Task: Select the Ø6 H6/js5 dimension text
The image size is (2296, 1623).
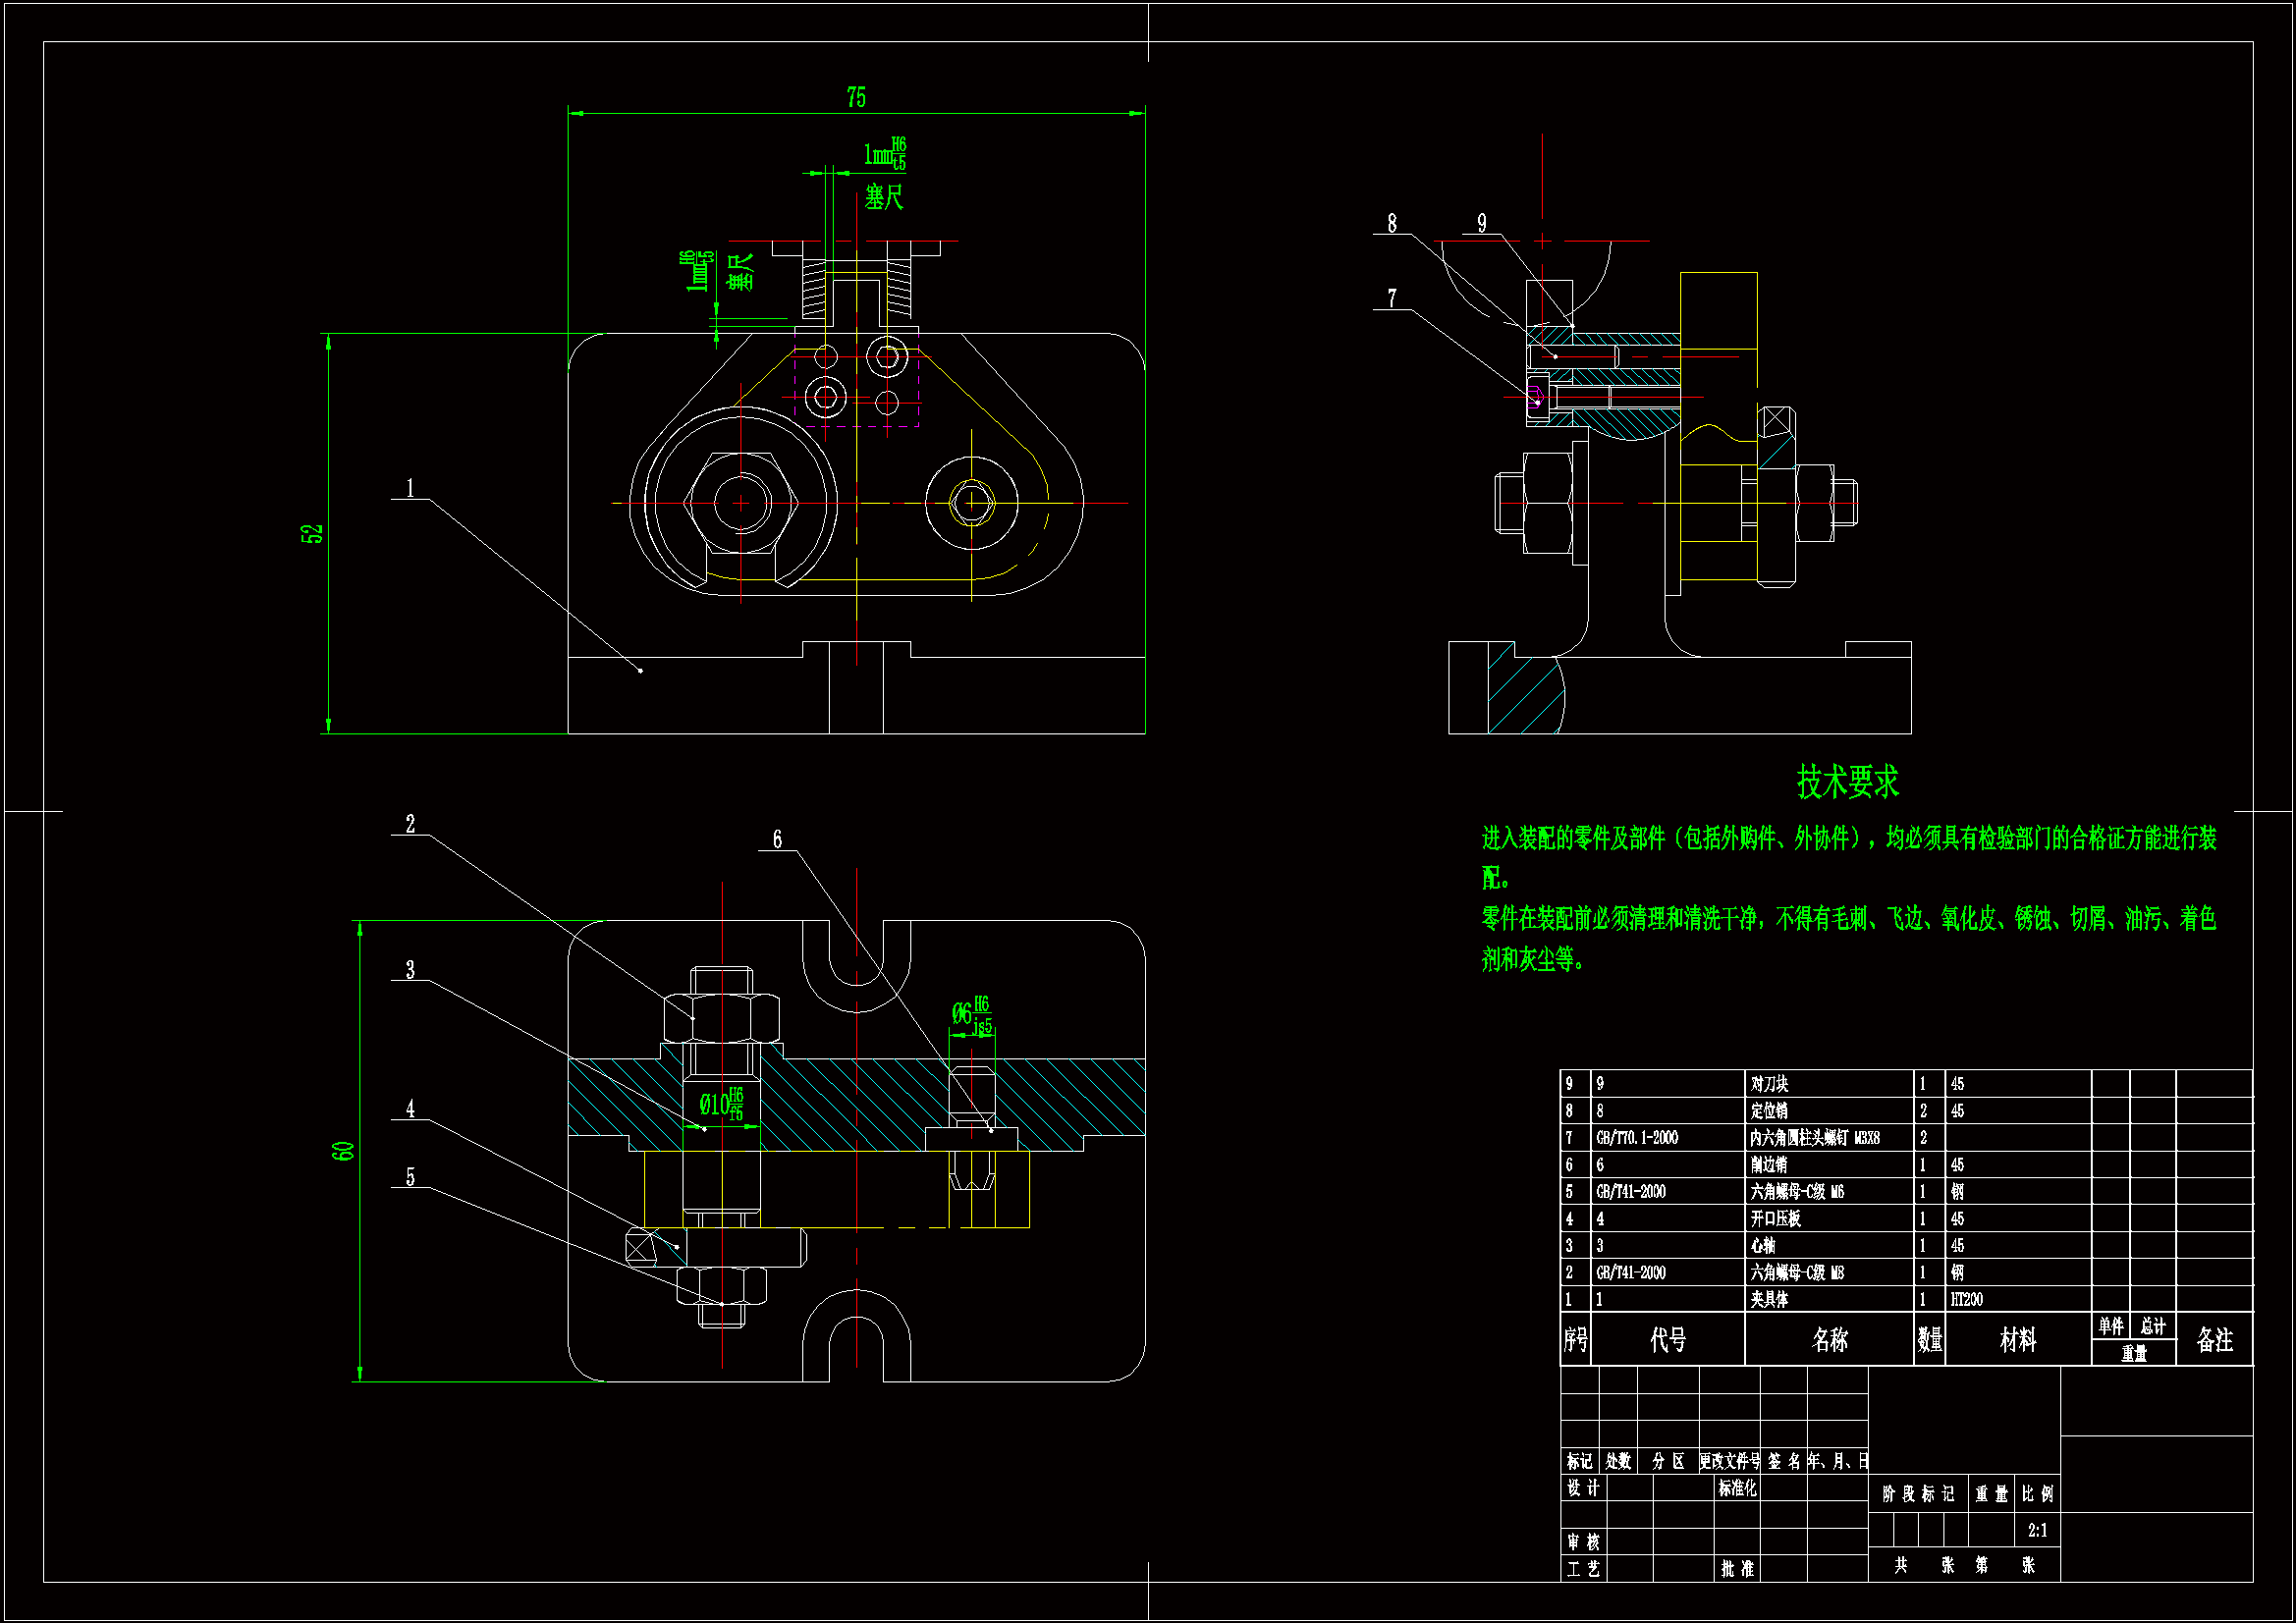Action: (x=971, y=1013)
